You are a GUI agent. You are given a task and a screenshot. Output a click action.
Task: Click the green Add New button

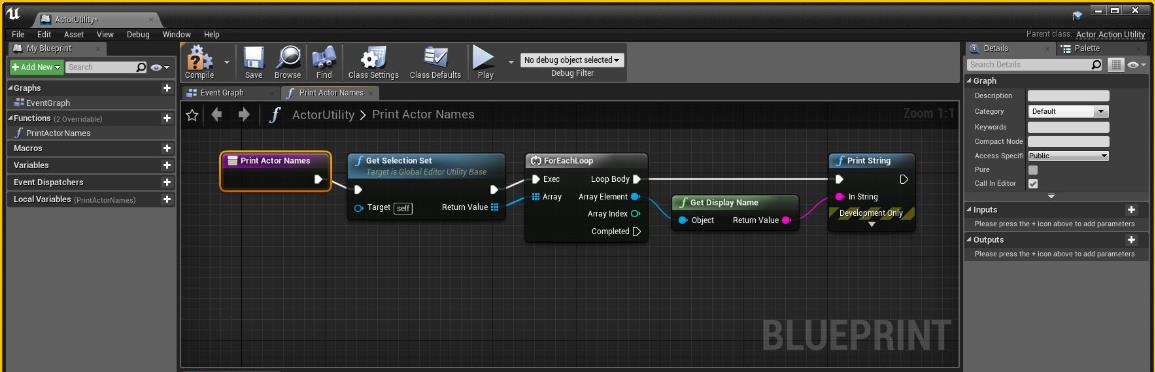click(36, 67)
